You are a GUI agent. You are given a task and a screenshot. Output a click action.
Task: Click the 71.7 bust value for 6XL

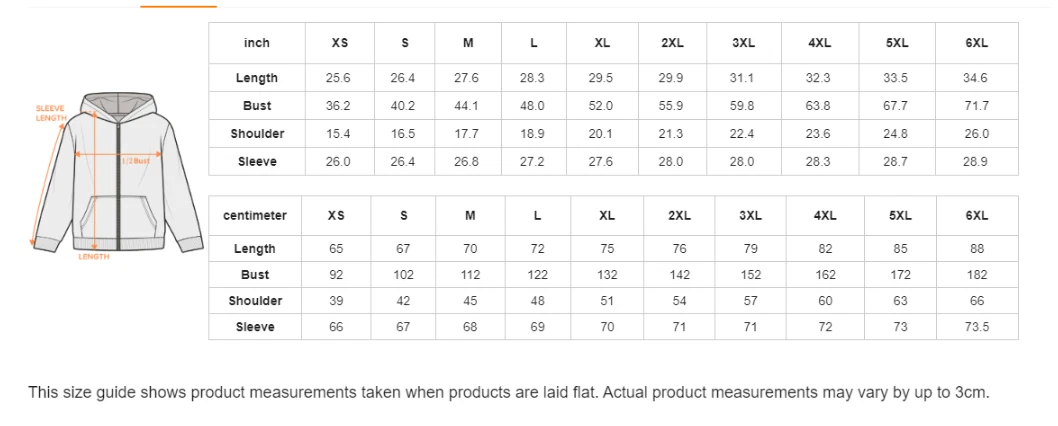(976, 106)
